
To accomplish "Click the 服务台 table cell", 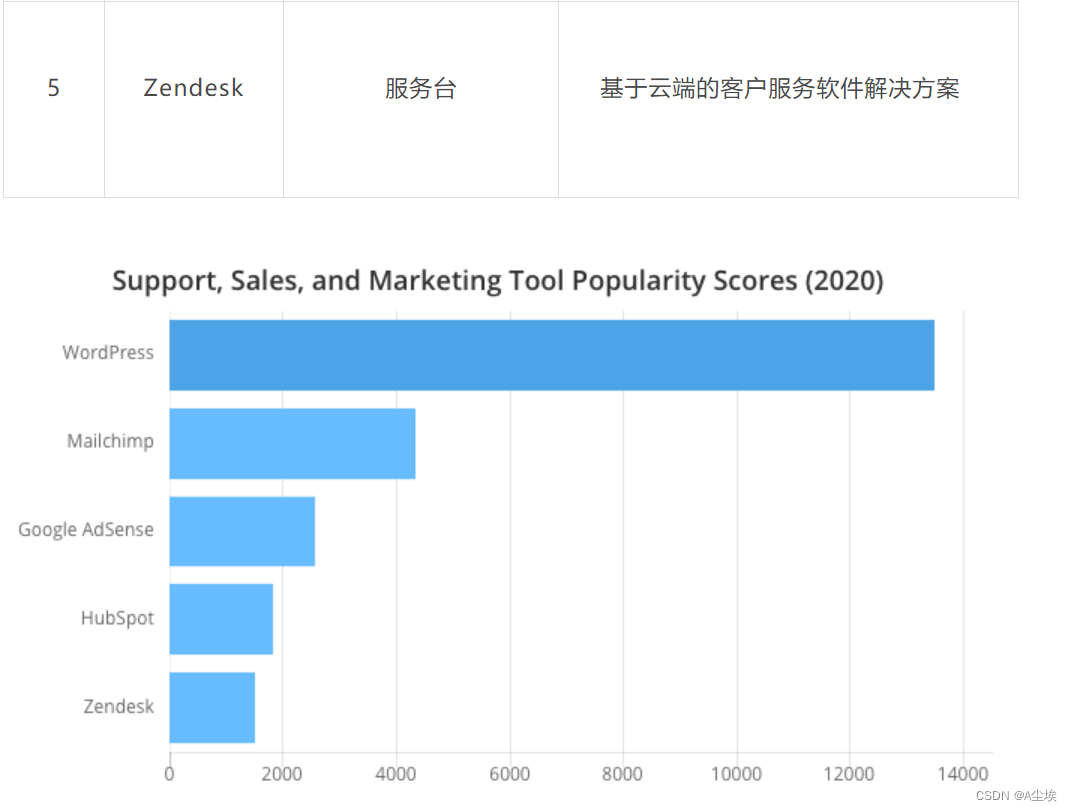I will 420,99.
